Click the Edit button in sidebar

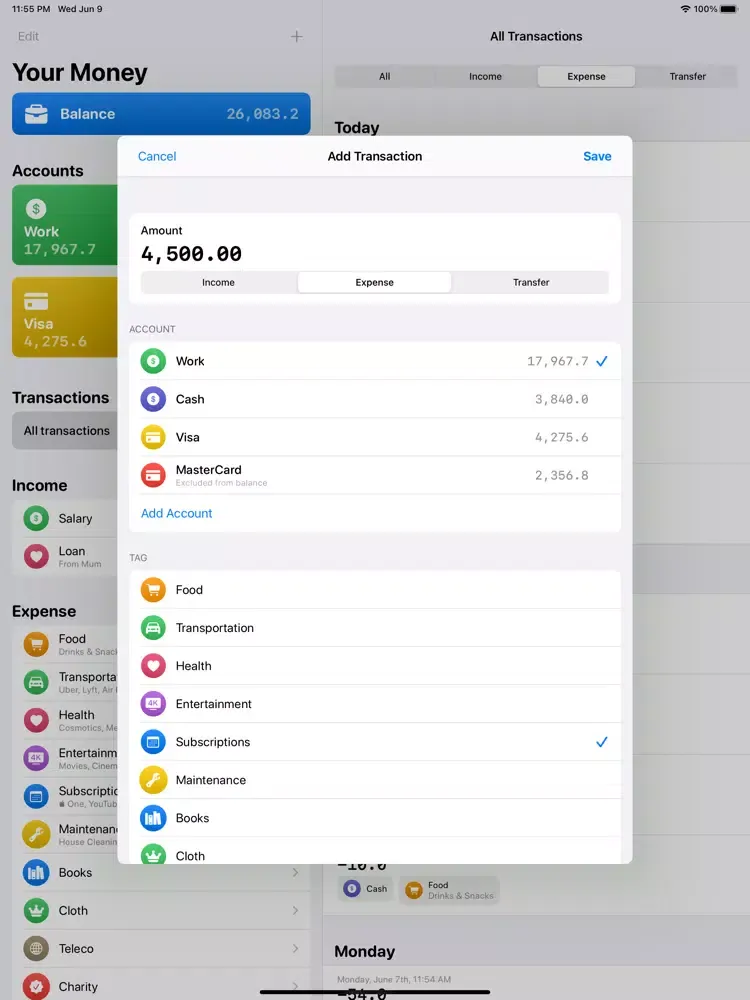coord(28,36)
